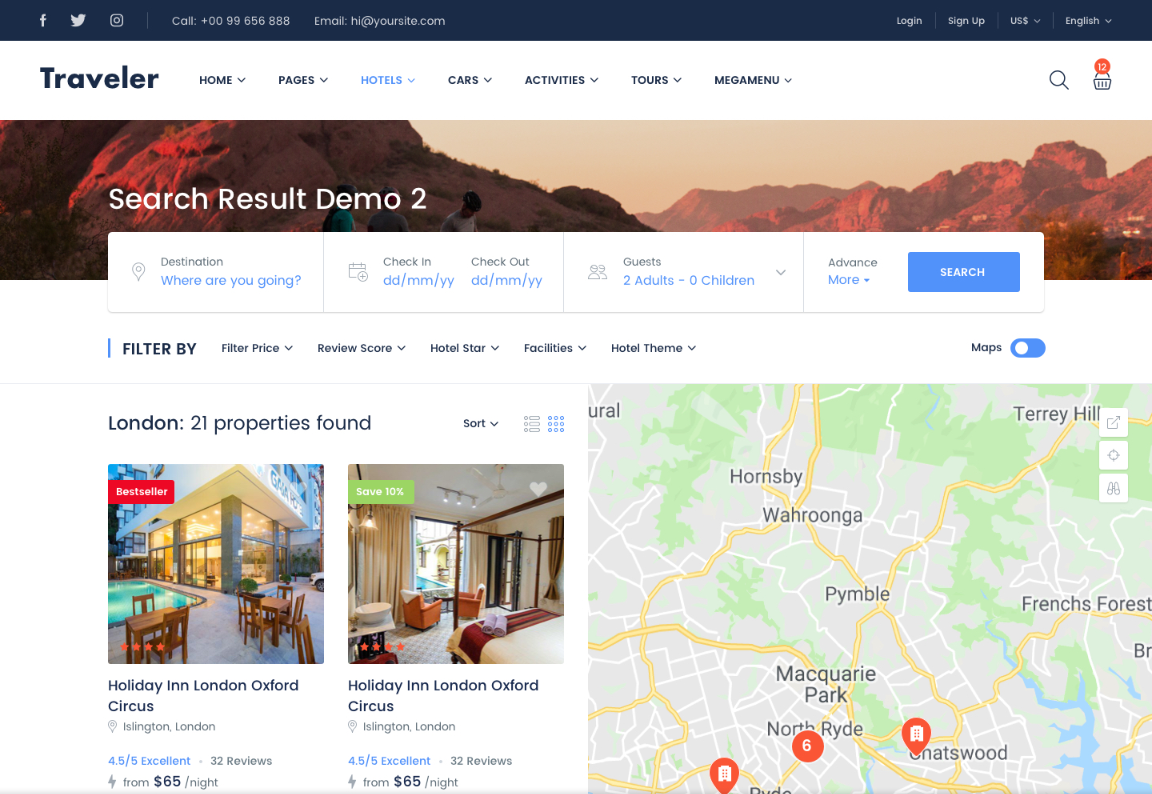Click the Sign Up link
Viewport: 1152px width, 794px height.
pyautogui.click(x=966, y=20)
